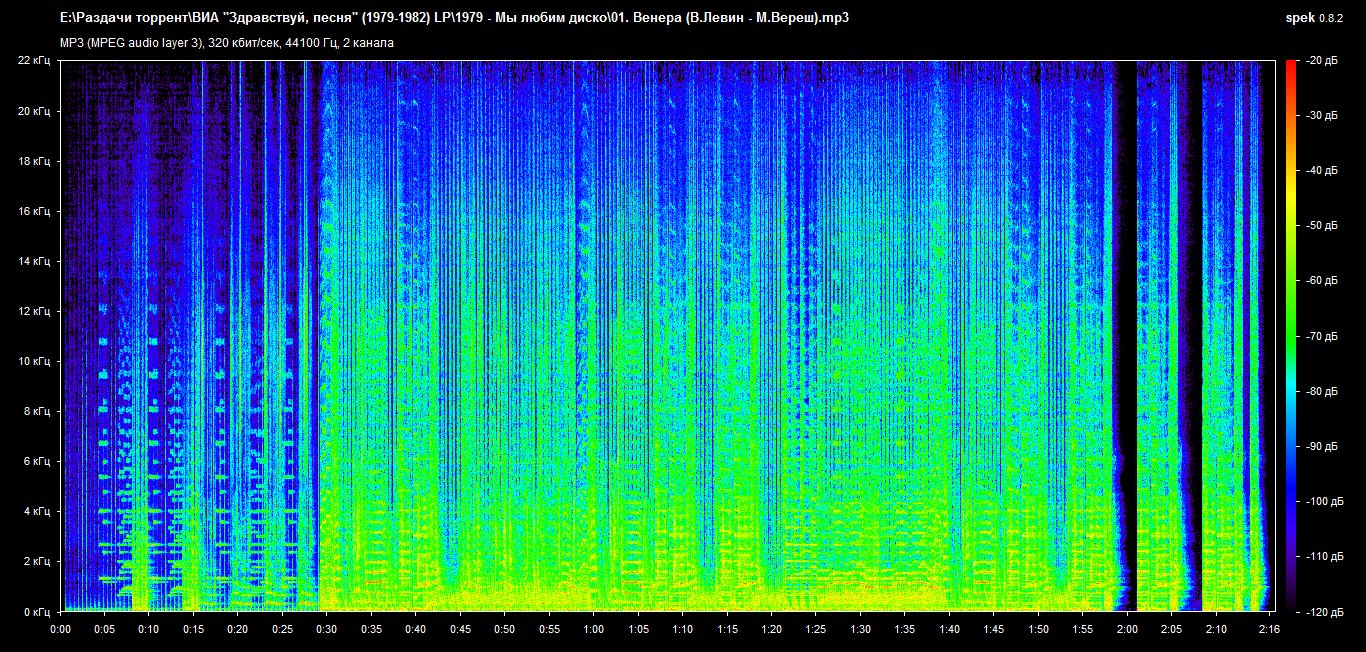Screen dimensions: 1366x652
Task: Click the 0:30 mark on the time axis
Action: (327, 629)
